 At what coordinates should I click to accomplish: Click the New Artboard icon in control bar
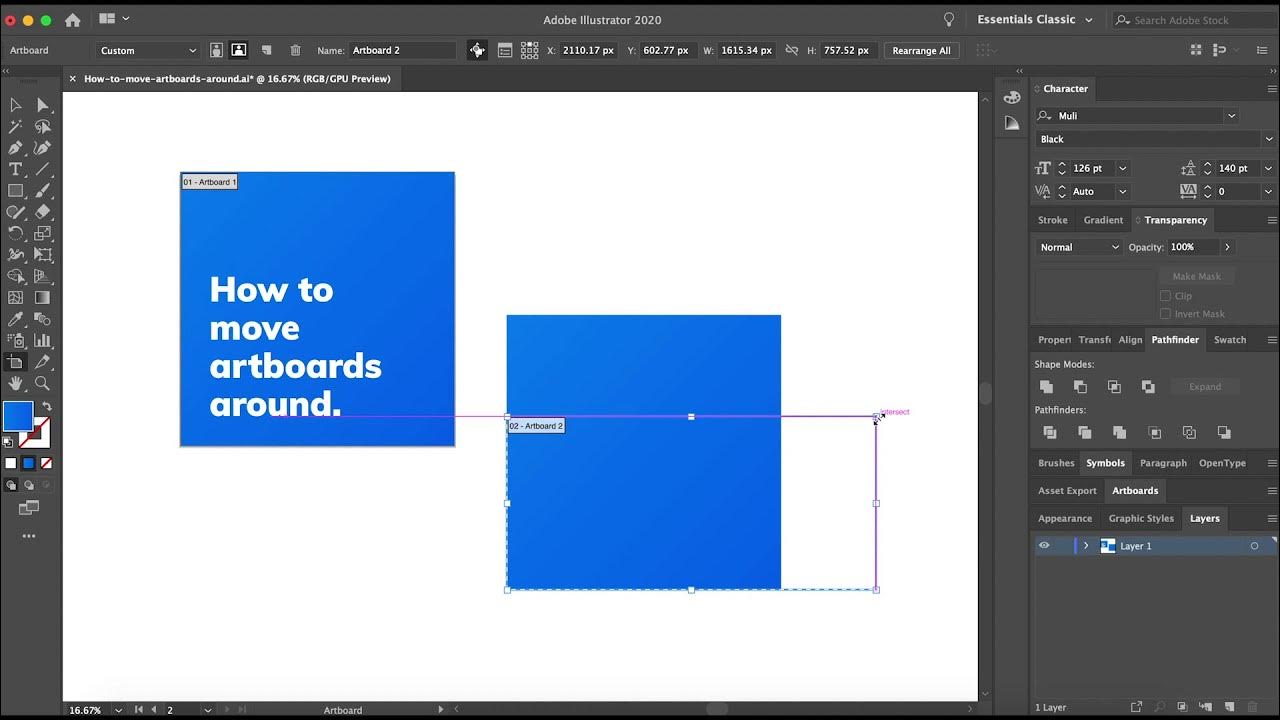click(266, 50)
